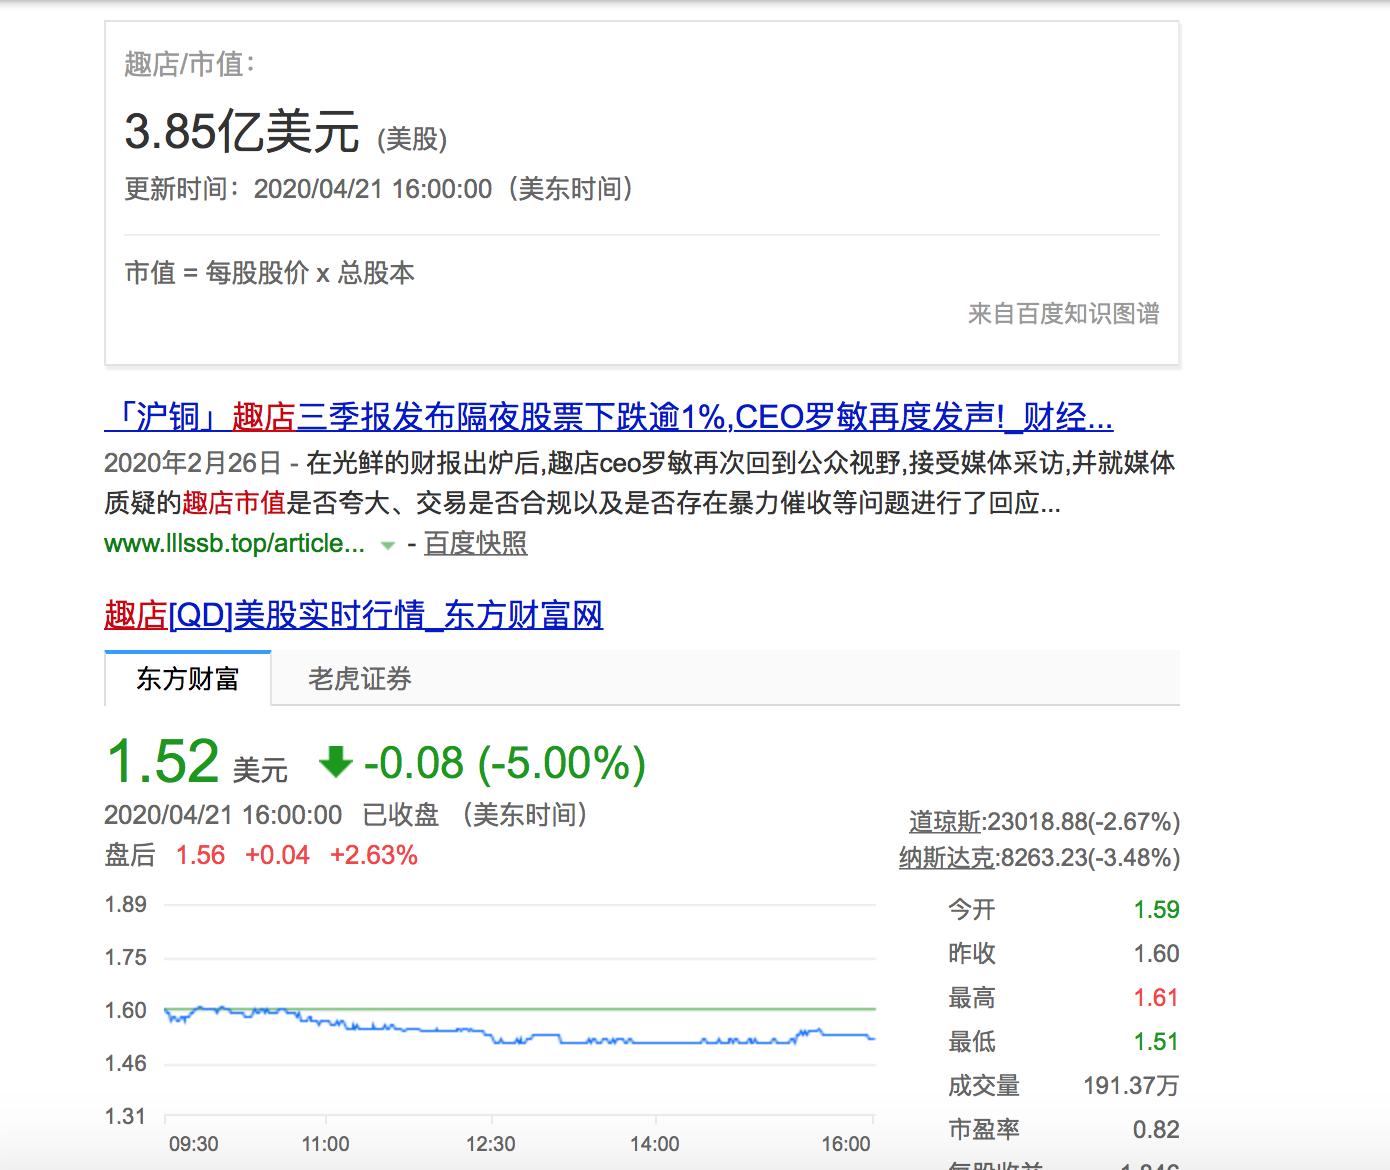
Task: Click the 市盈率 0.82 P/E value
Action: pyautogui.click(x=1156, y=1129)
